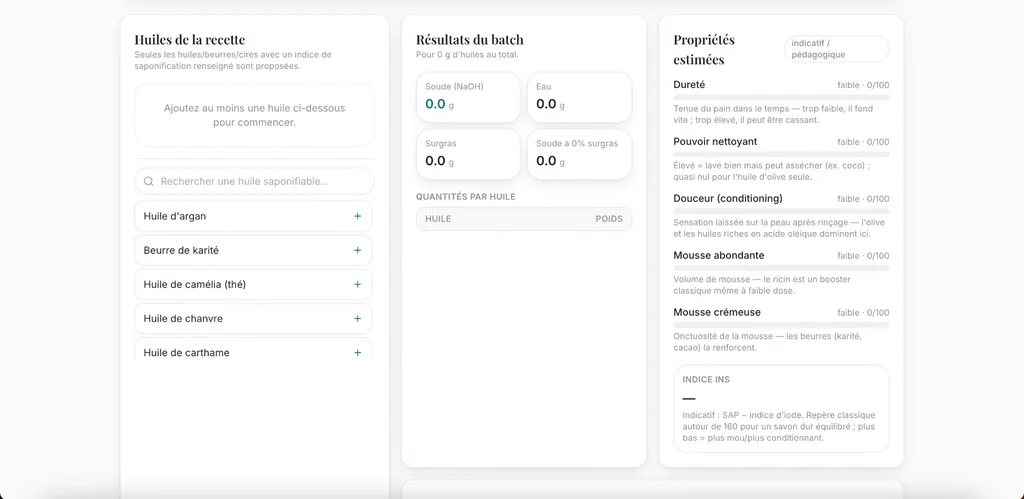Click the Soude (NaOH) result card
Viewport: 1024px width, 499px height.
[x=468, y=97]
